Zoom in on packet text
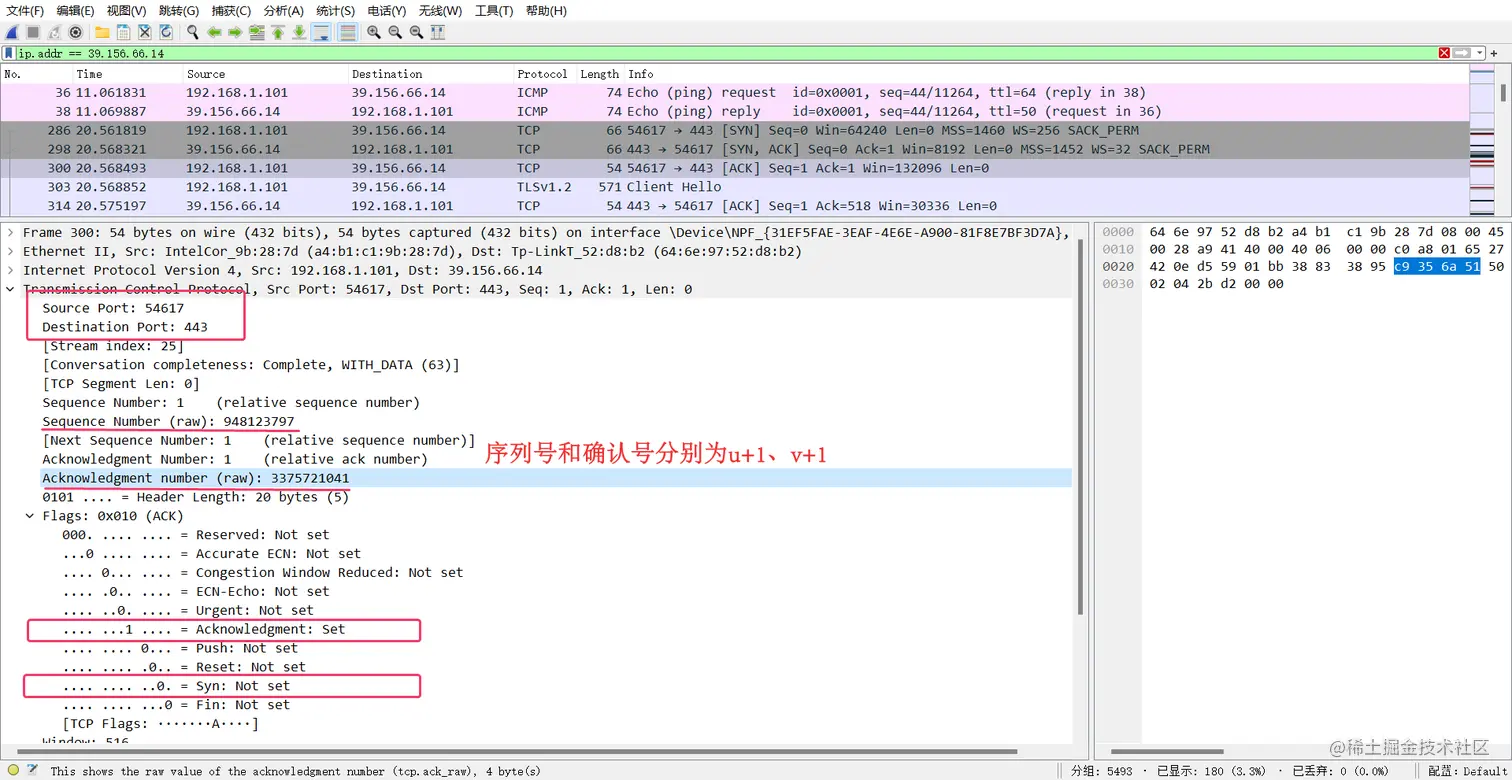The height and width of the screenshot is (780, 1512). click(373, 32)
